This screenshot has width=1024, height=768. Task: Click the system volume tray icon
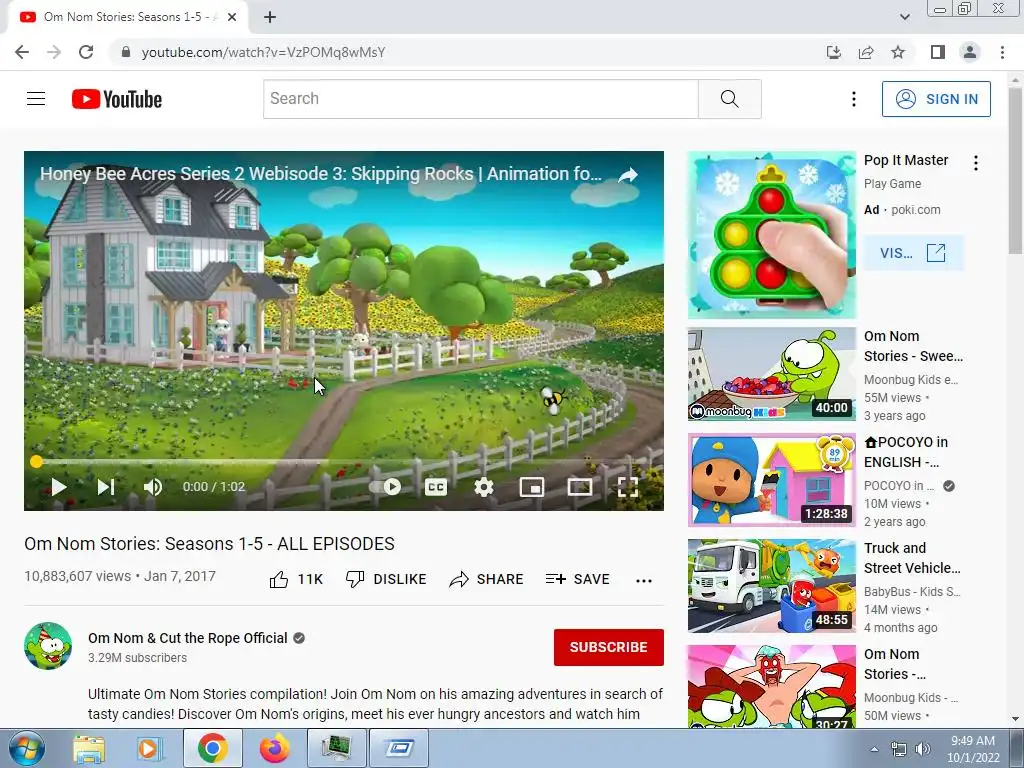922,749
